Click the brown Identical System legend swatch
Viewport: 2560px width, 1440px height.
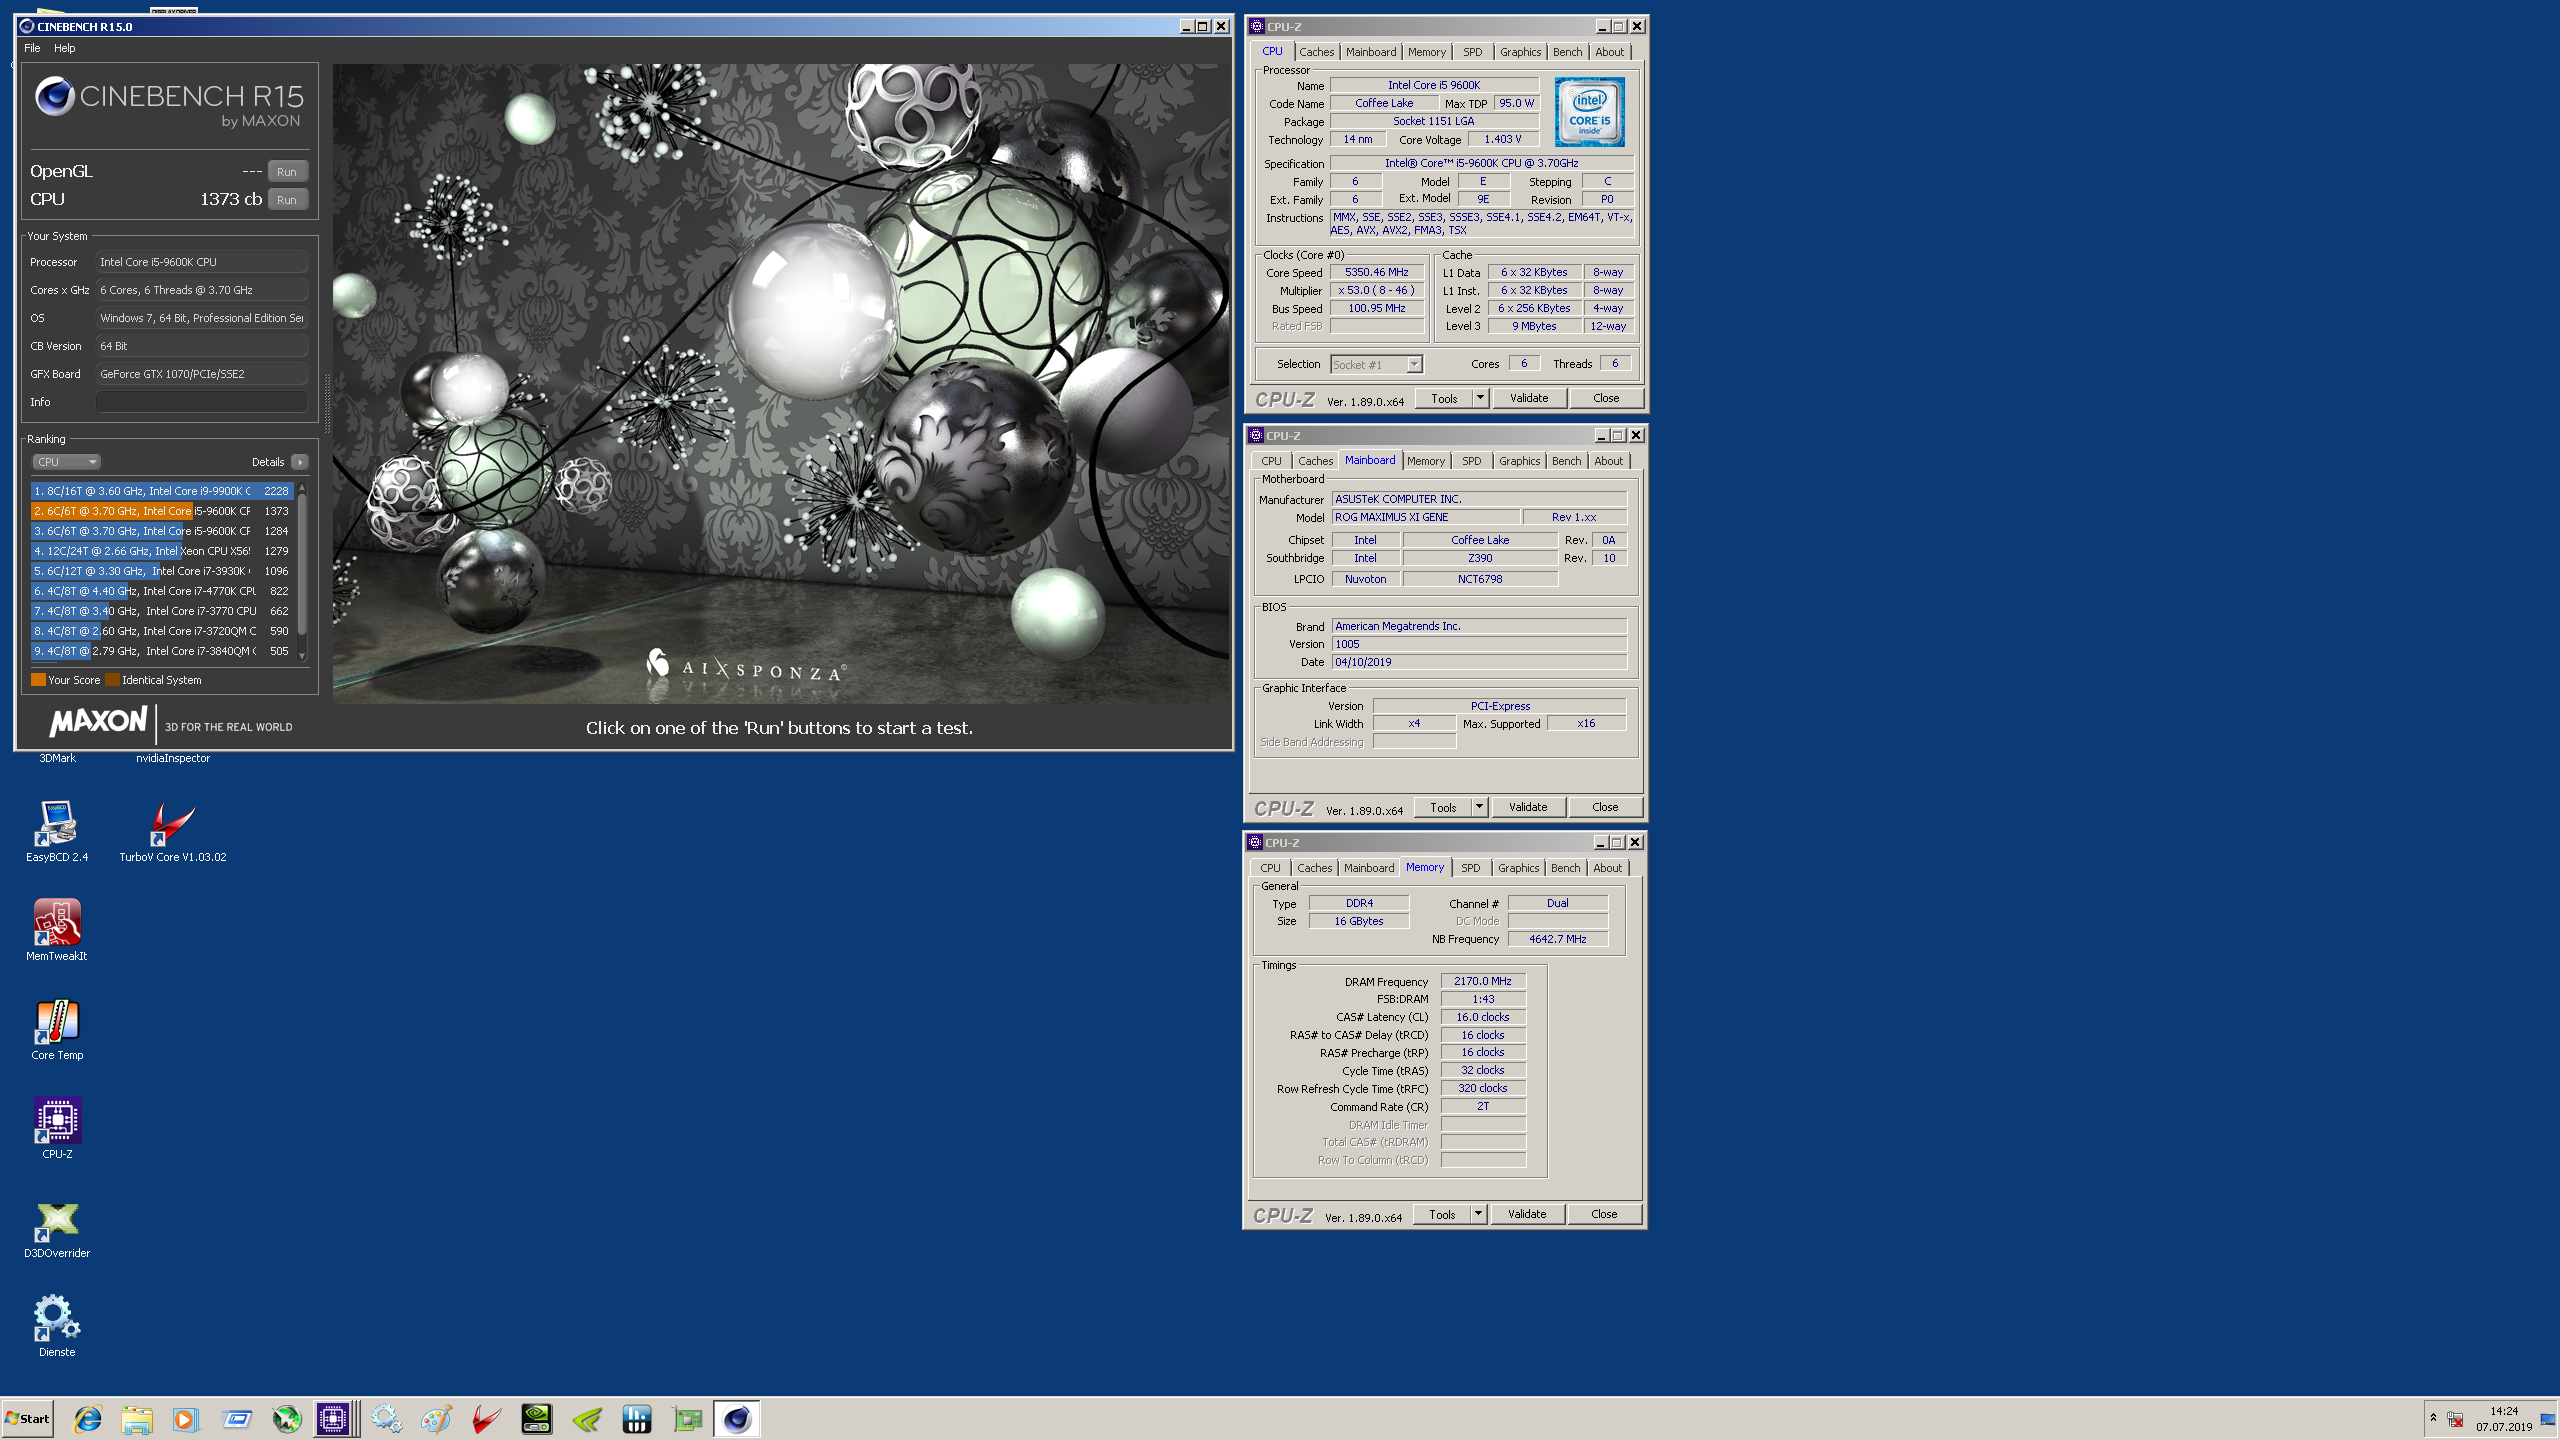click(113, 680)
